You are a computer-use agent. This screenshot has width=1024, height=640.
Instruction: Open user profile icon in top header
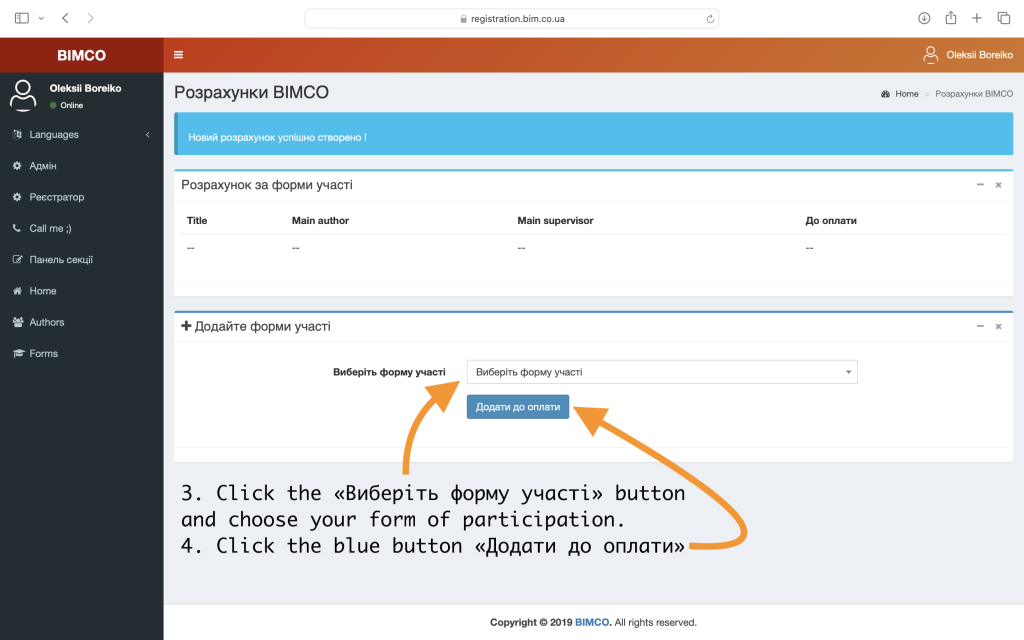click(x=931, y=55)
